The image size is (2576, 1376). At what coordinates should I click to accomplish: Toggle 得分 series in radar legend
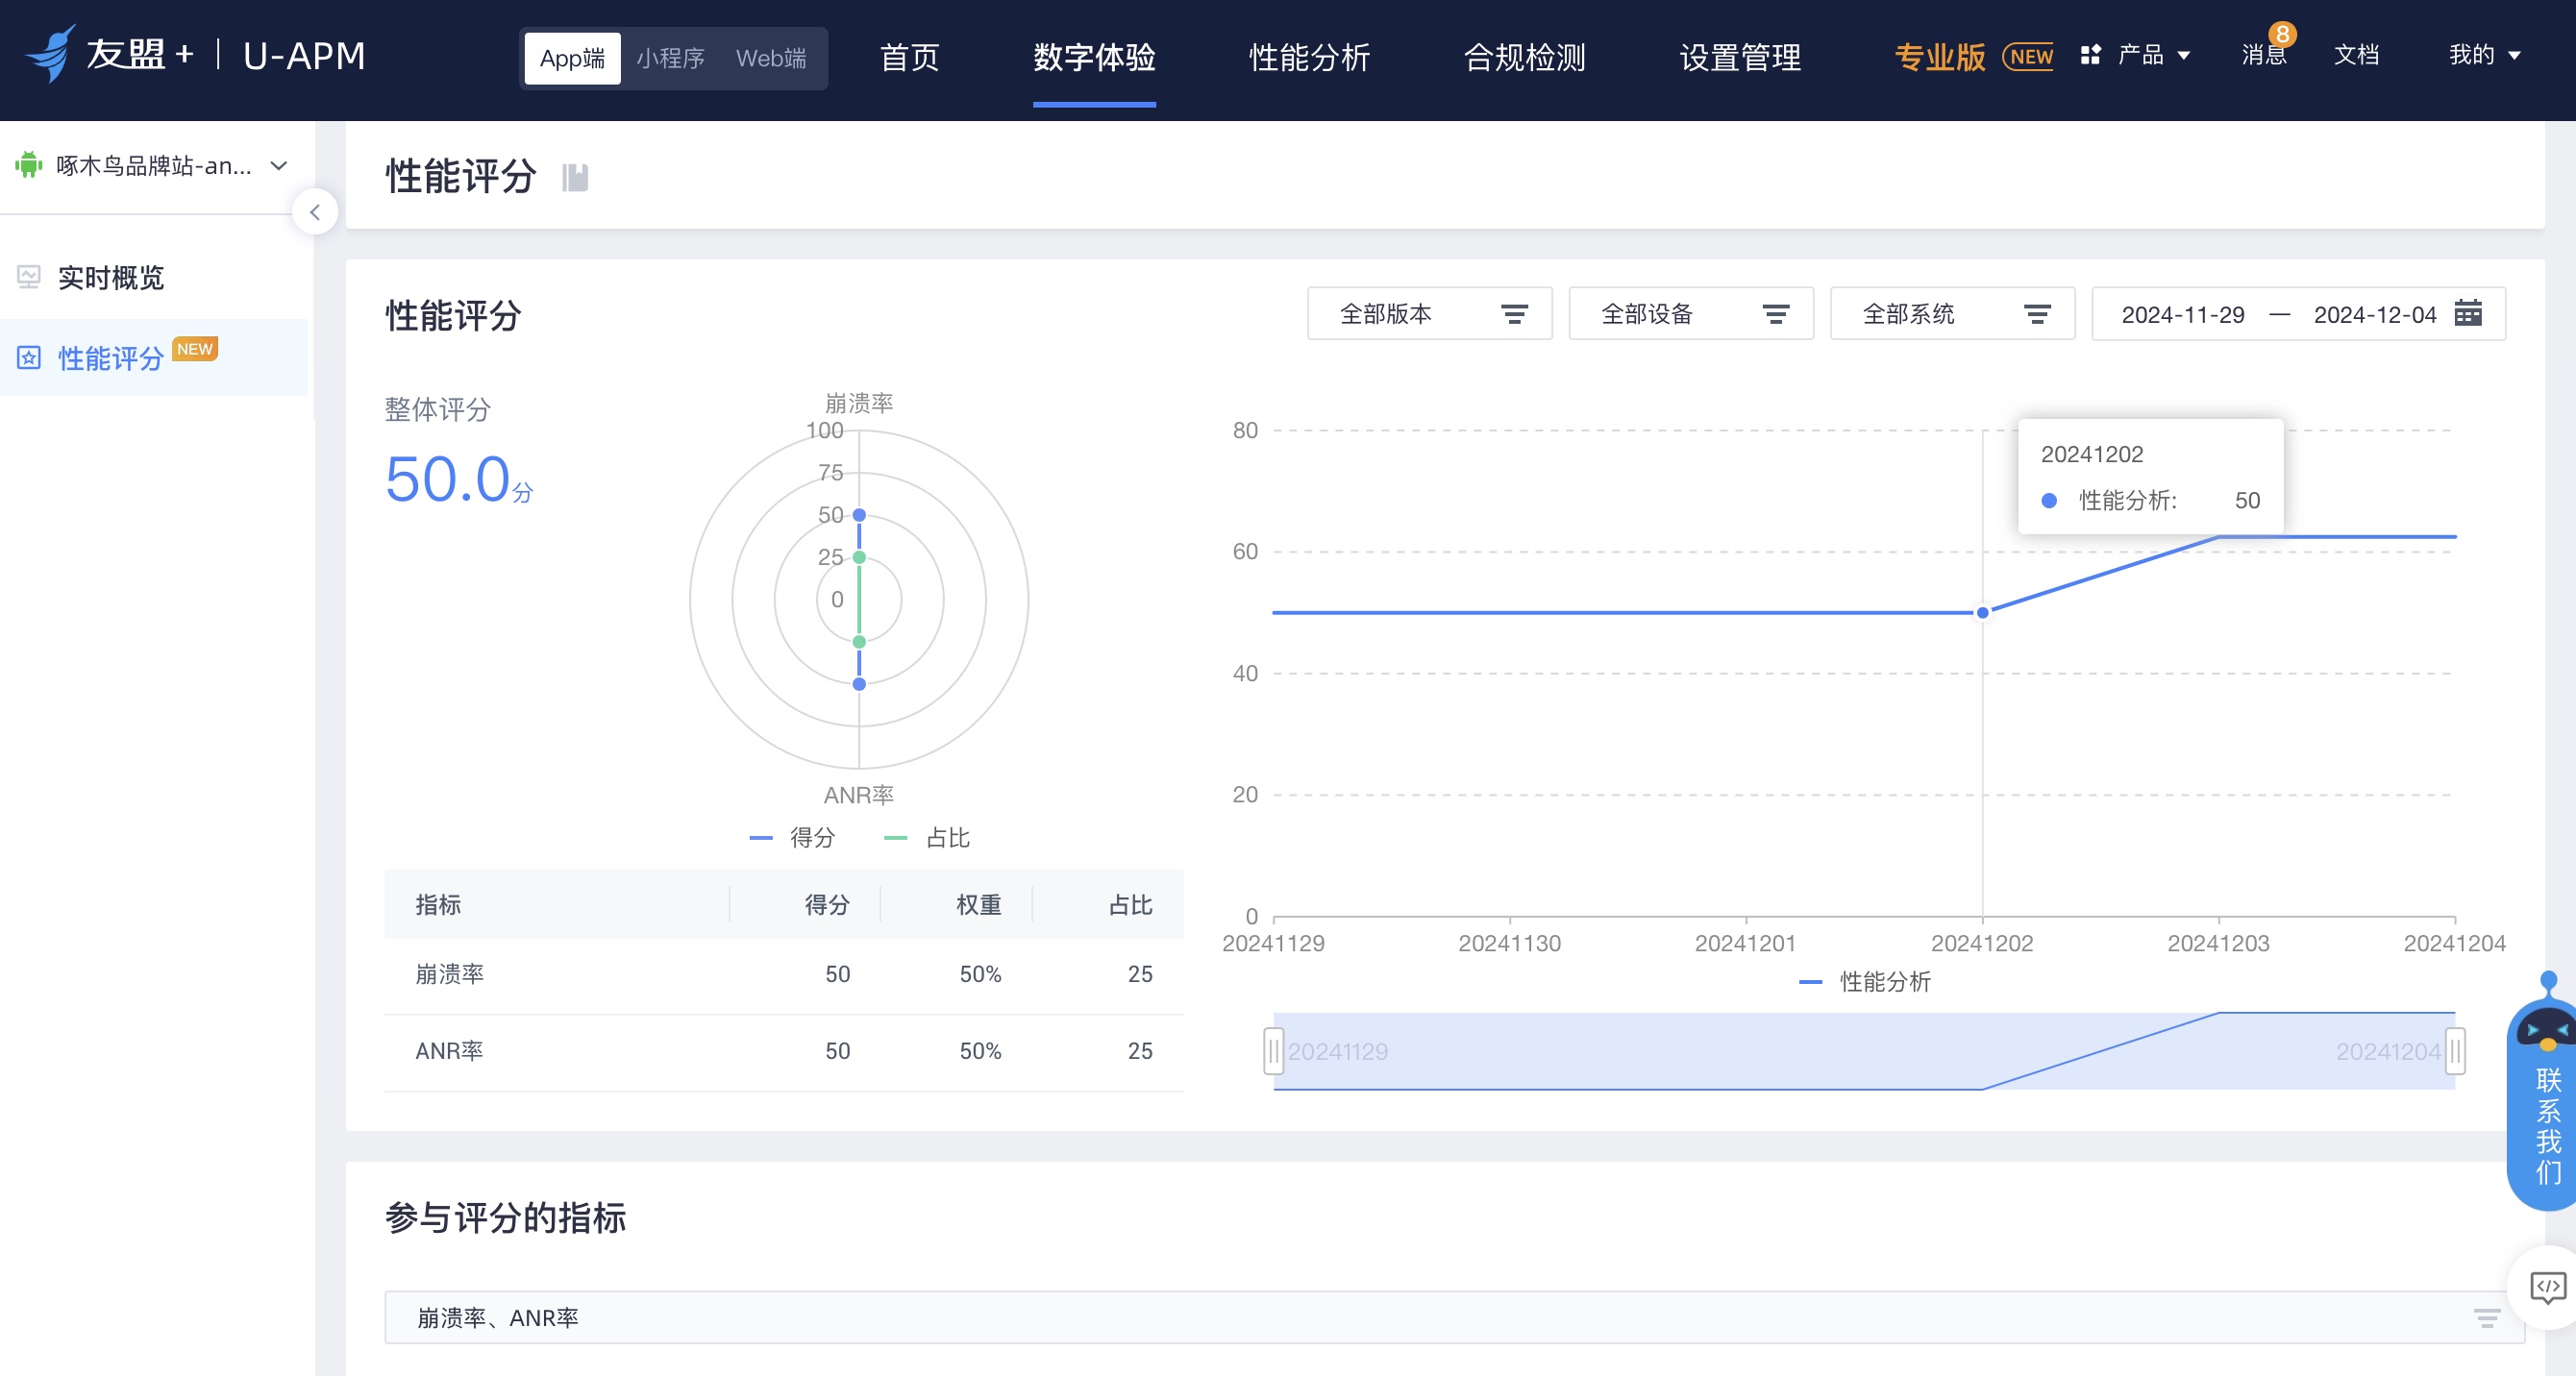point(793,838)
